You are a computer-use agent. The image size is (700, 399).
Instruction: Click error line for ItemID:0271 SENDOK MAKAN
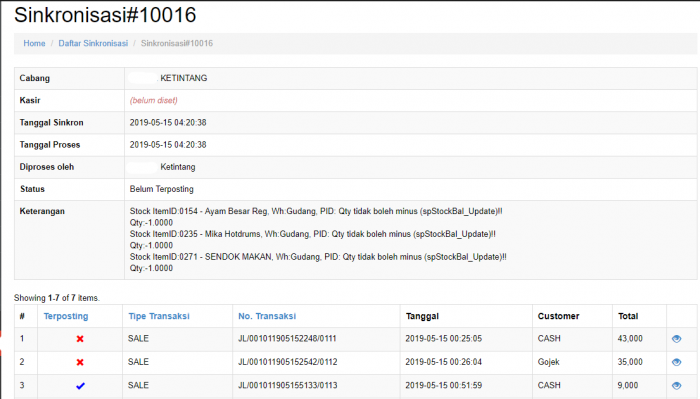318,257
